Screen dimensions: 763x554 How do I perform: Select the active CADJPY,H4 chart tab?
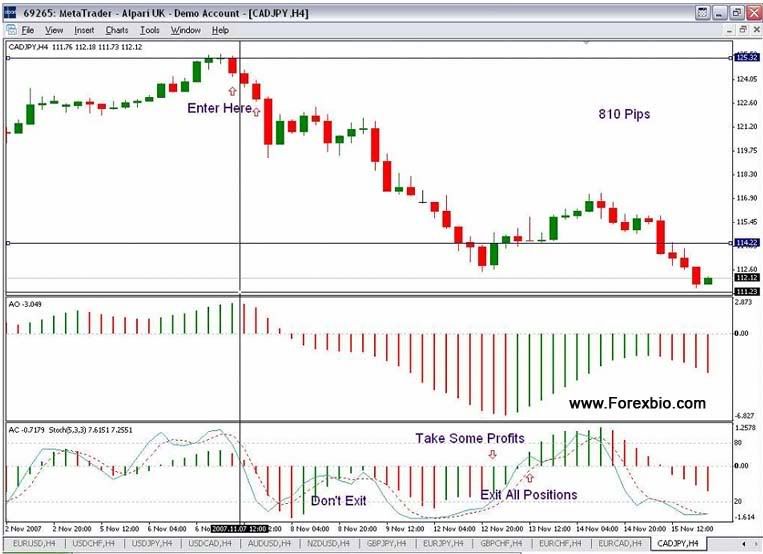(x=677, y=543)
